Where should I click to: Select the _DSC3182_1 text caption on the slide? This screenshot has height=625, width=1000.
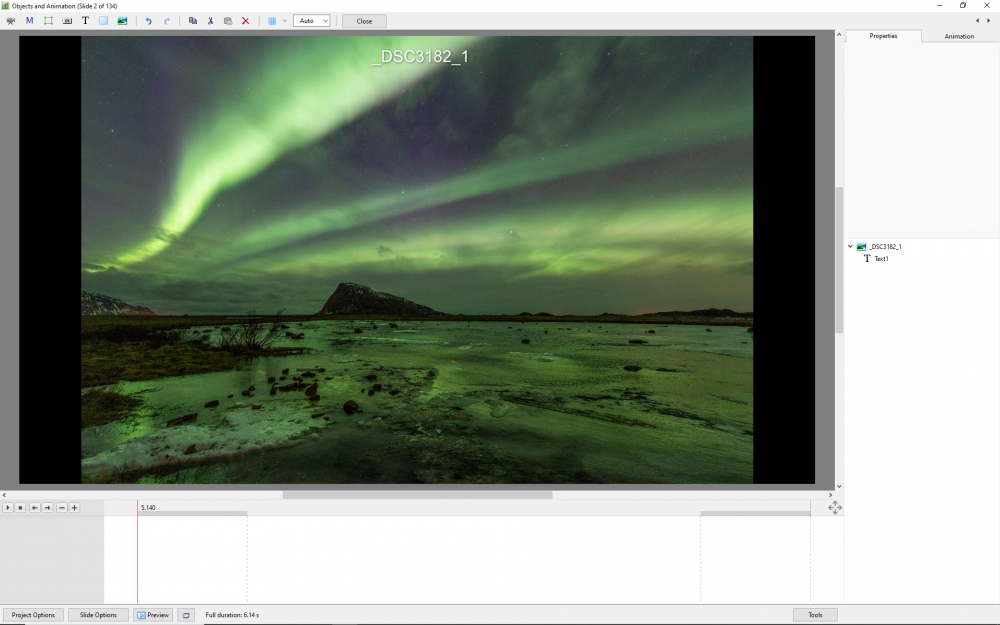point(420,57)
